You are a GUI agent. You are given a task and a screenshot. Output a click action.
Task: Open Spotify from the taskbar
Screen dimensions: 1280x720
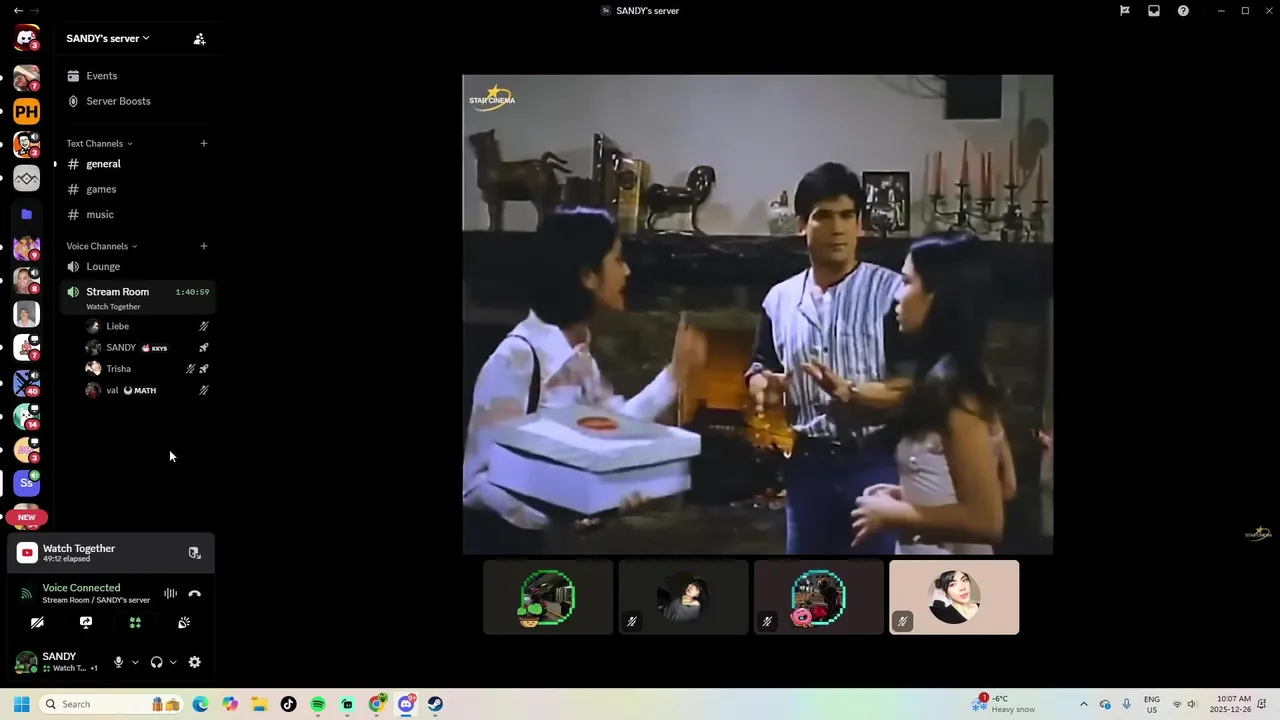tap(318, 704)
